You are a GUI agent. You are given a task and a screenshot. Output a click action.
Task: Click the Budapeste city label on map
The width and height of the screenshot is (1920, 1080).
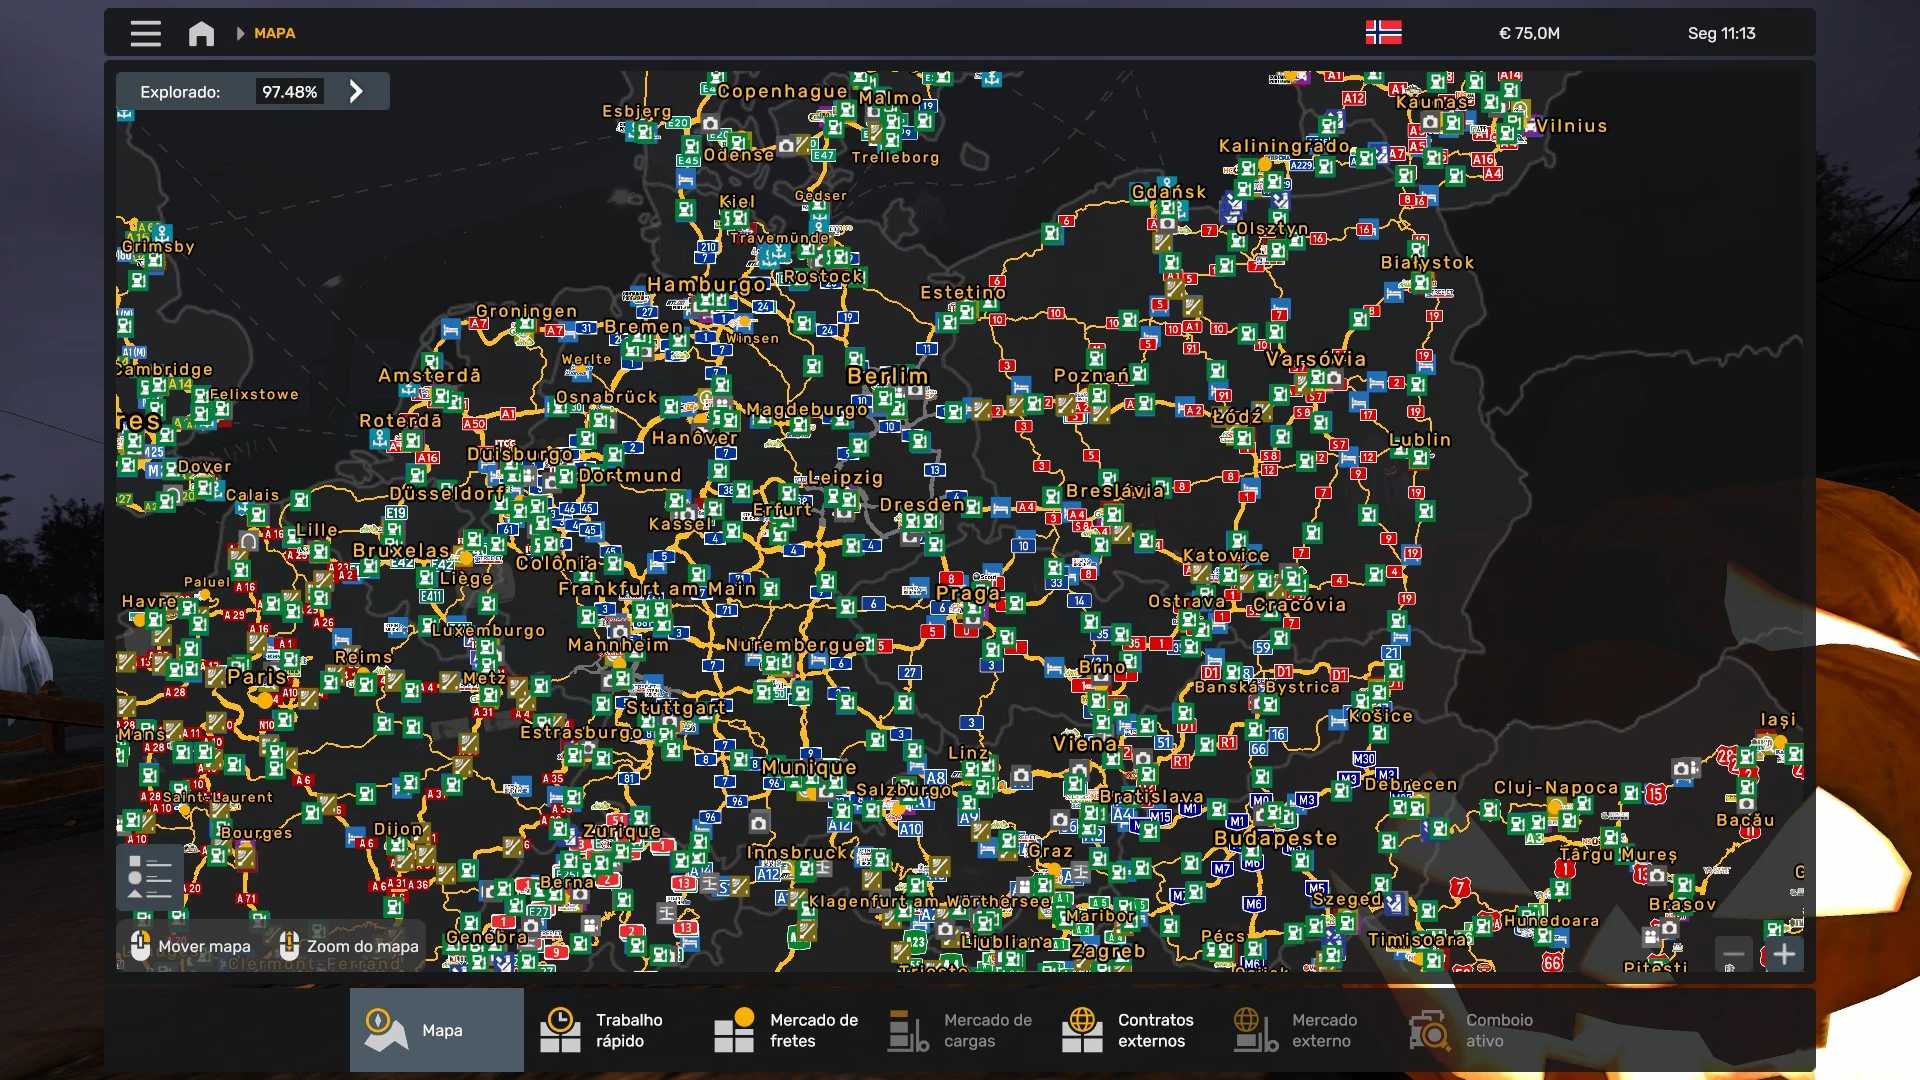pos(1275,838)
